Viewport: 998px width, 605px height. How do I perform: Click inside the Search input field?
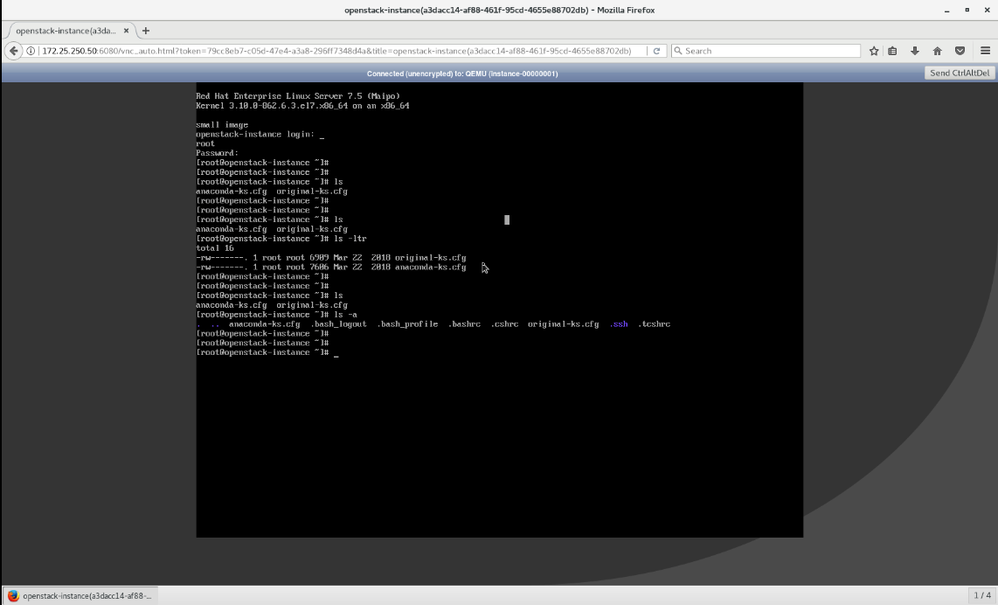click(768, 51)
